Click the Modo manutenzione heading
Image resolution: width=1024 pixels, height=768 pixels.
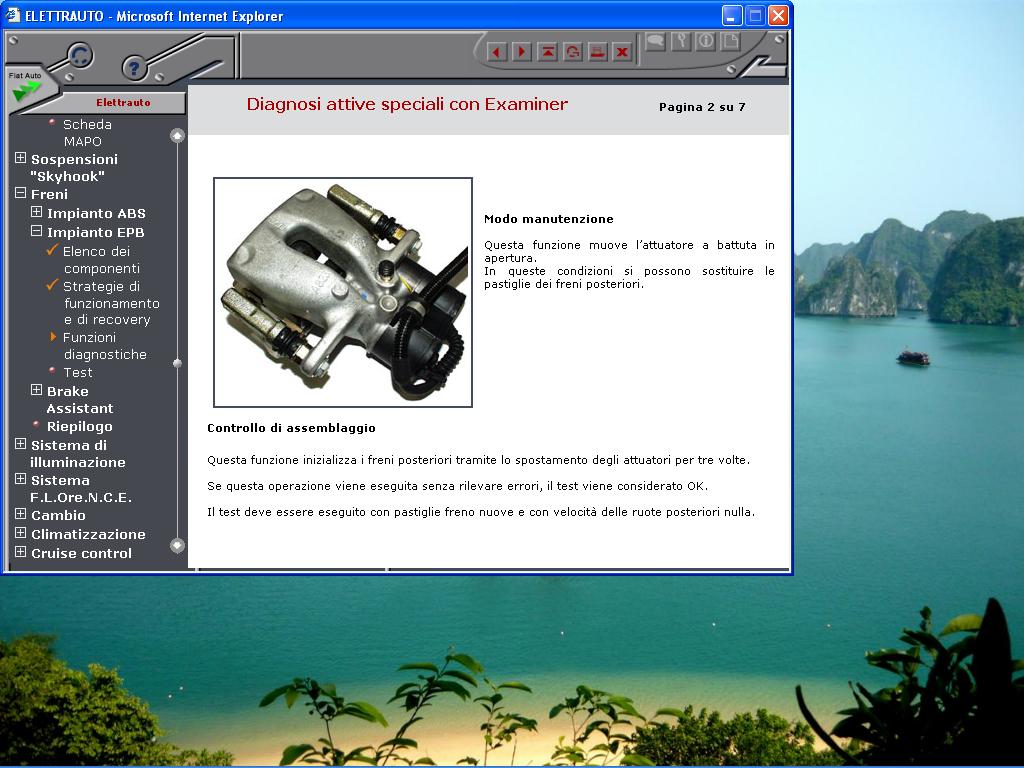[x=549, y=219]
